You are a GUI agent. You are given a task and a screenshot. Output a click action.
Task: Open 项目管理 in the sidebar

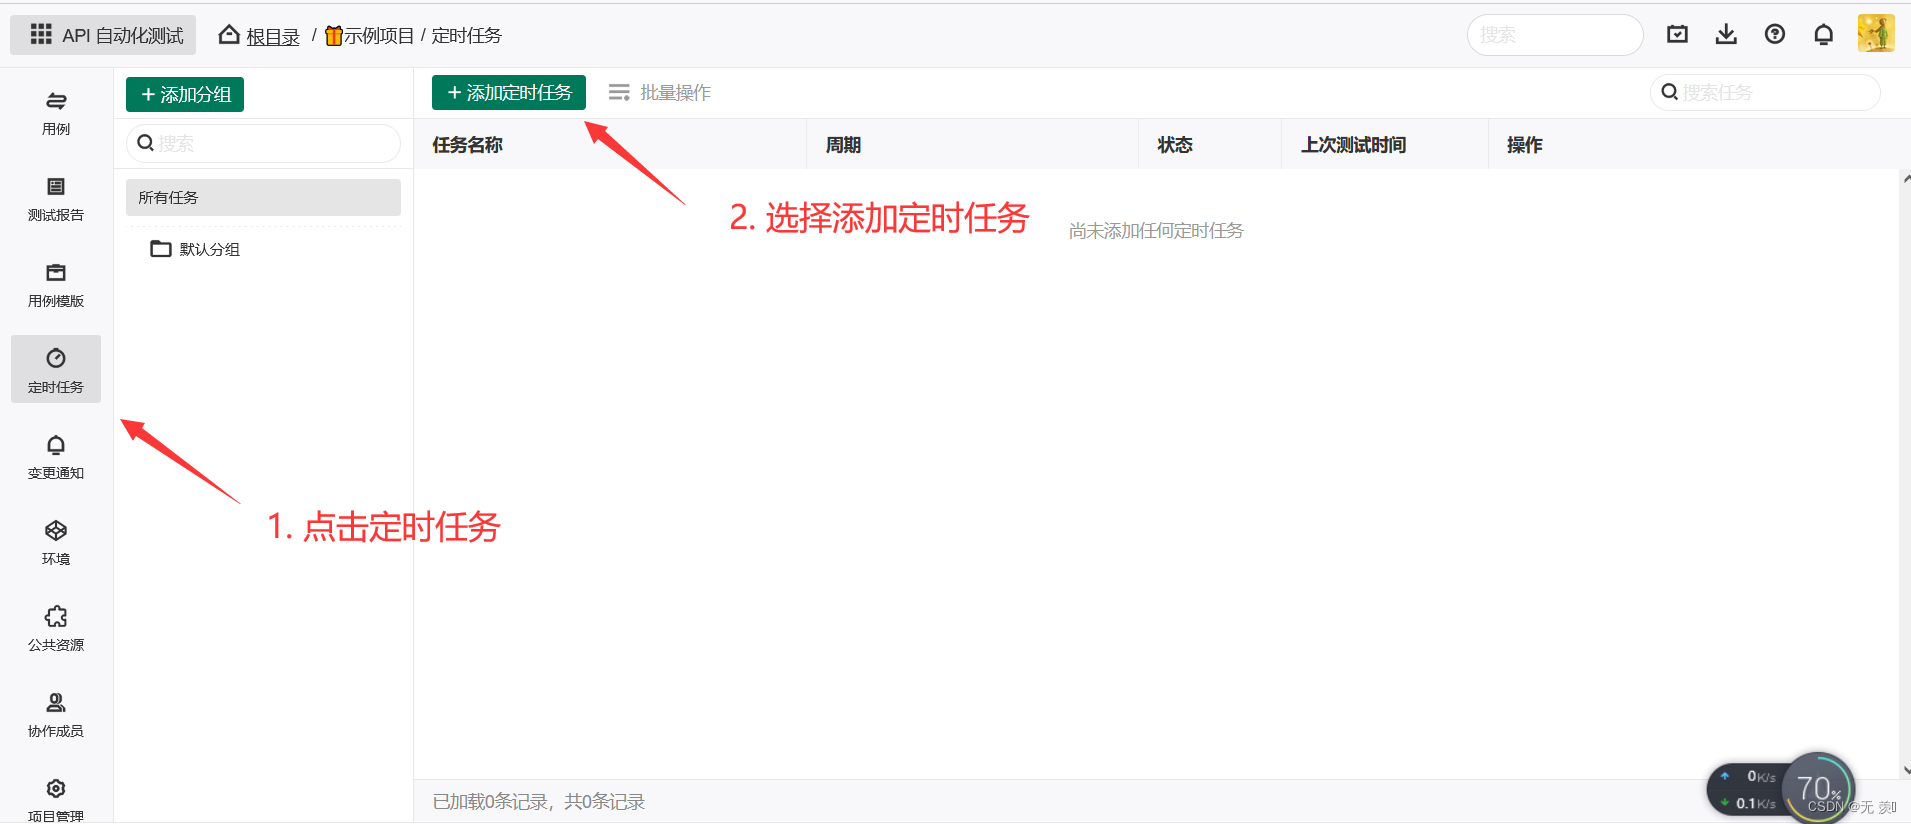pos(56,799)
